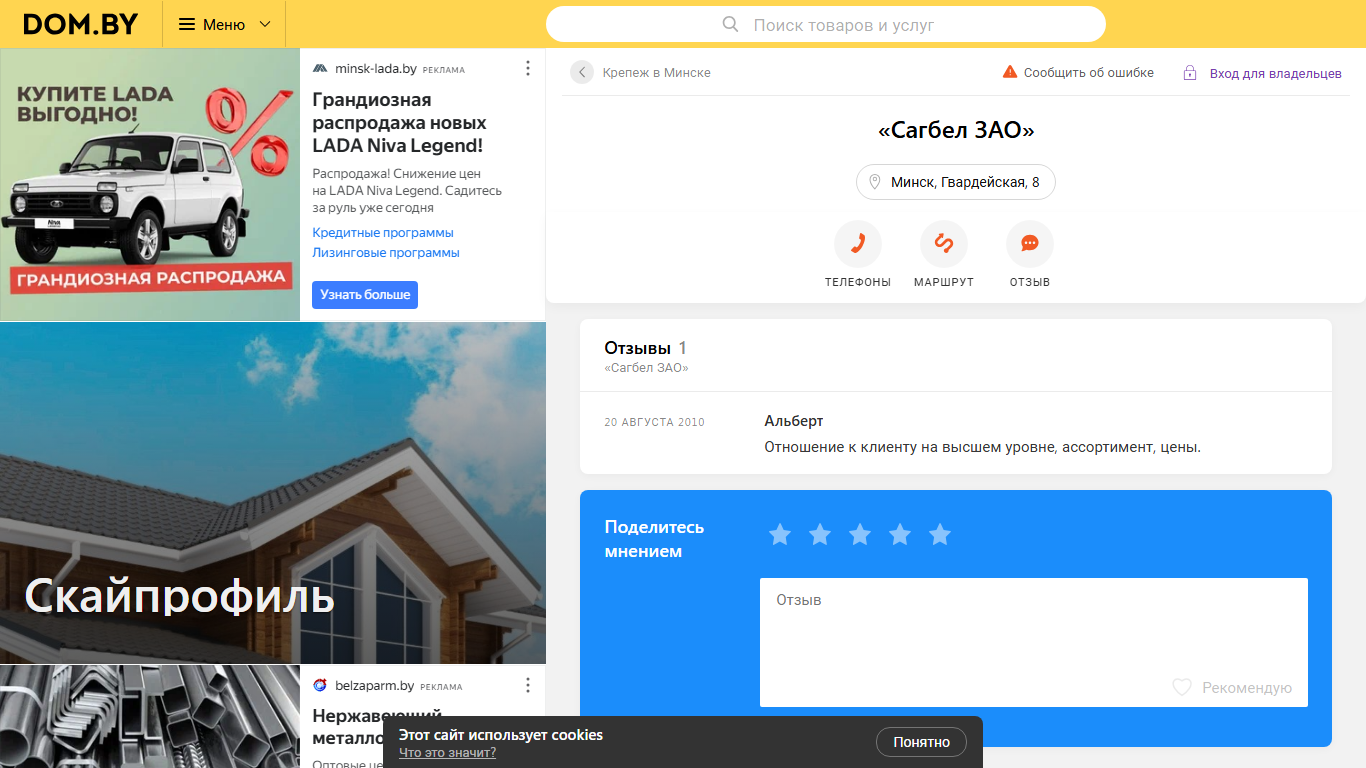The image size is (1366, 768).
Task: Open the belzaparm.by ad three-dot menu
Action: [x=528, y=685]
